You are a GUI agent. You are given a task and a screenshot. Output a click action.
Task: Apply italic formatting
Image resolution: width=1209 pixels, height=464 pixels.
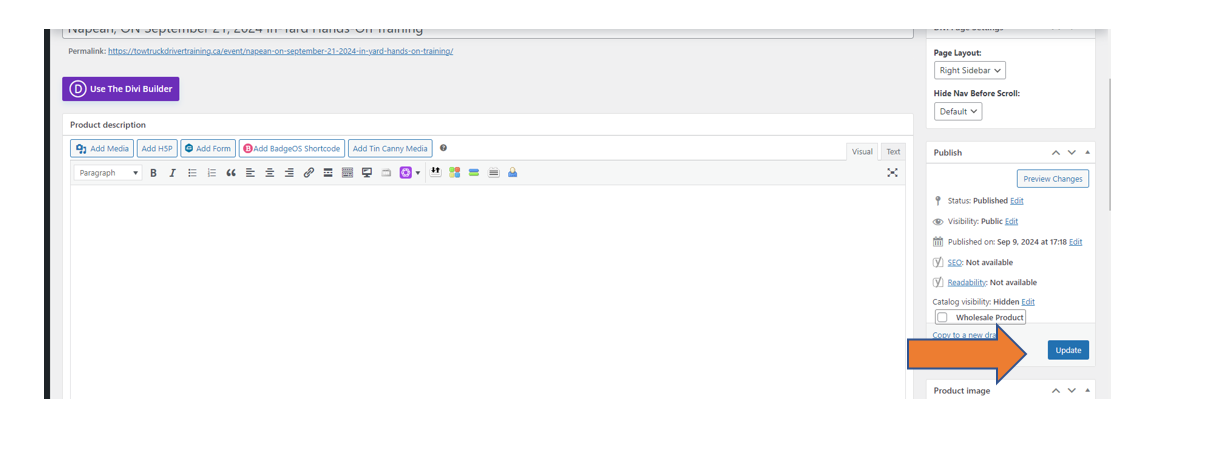(x=172, y=173)
